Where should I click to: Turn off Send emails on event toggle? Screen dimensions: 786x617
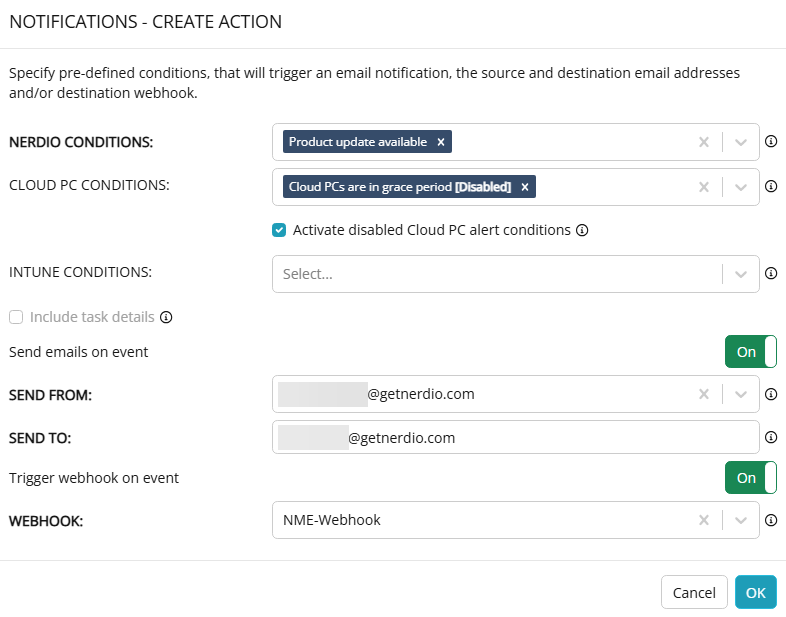click(x=750, y=352)
